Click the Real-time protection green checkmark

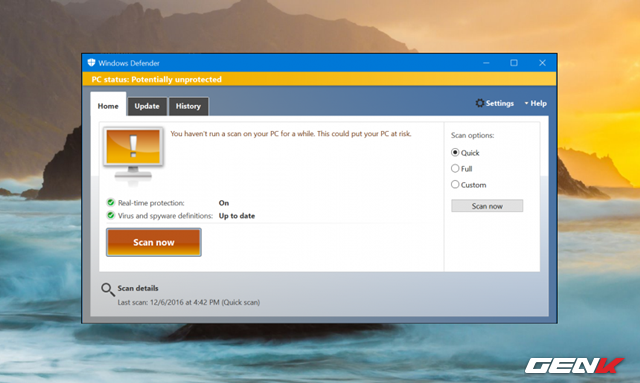click(x=111, y=202)
